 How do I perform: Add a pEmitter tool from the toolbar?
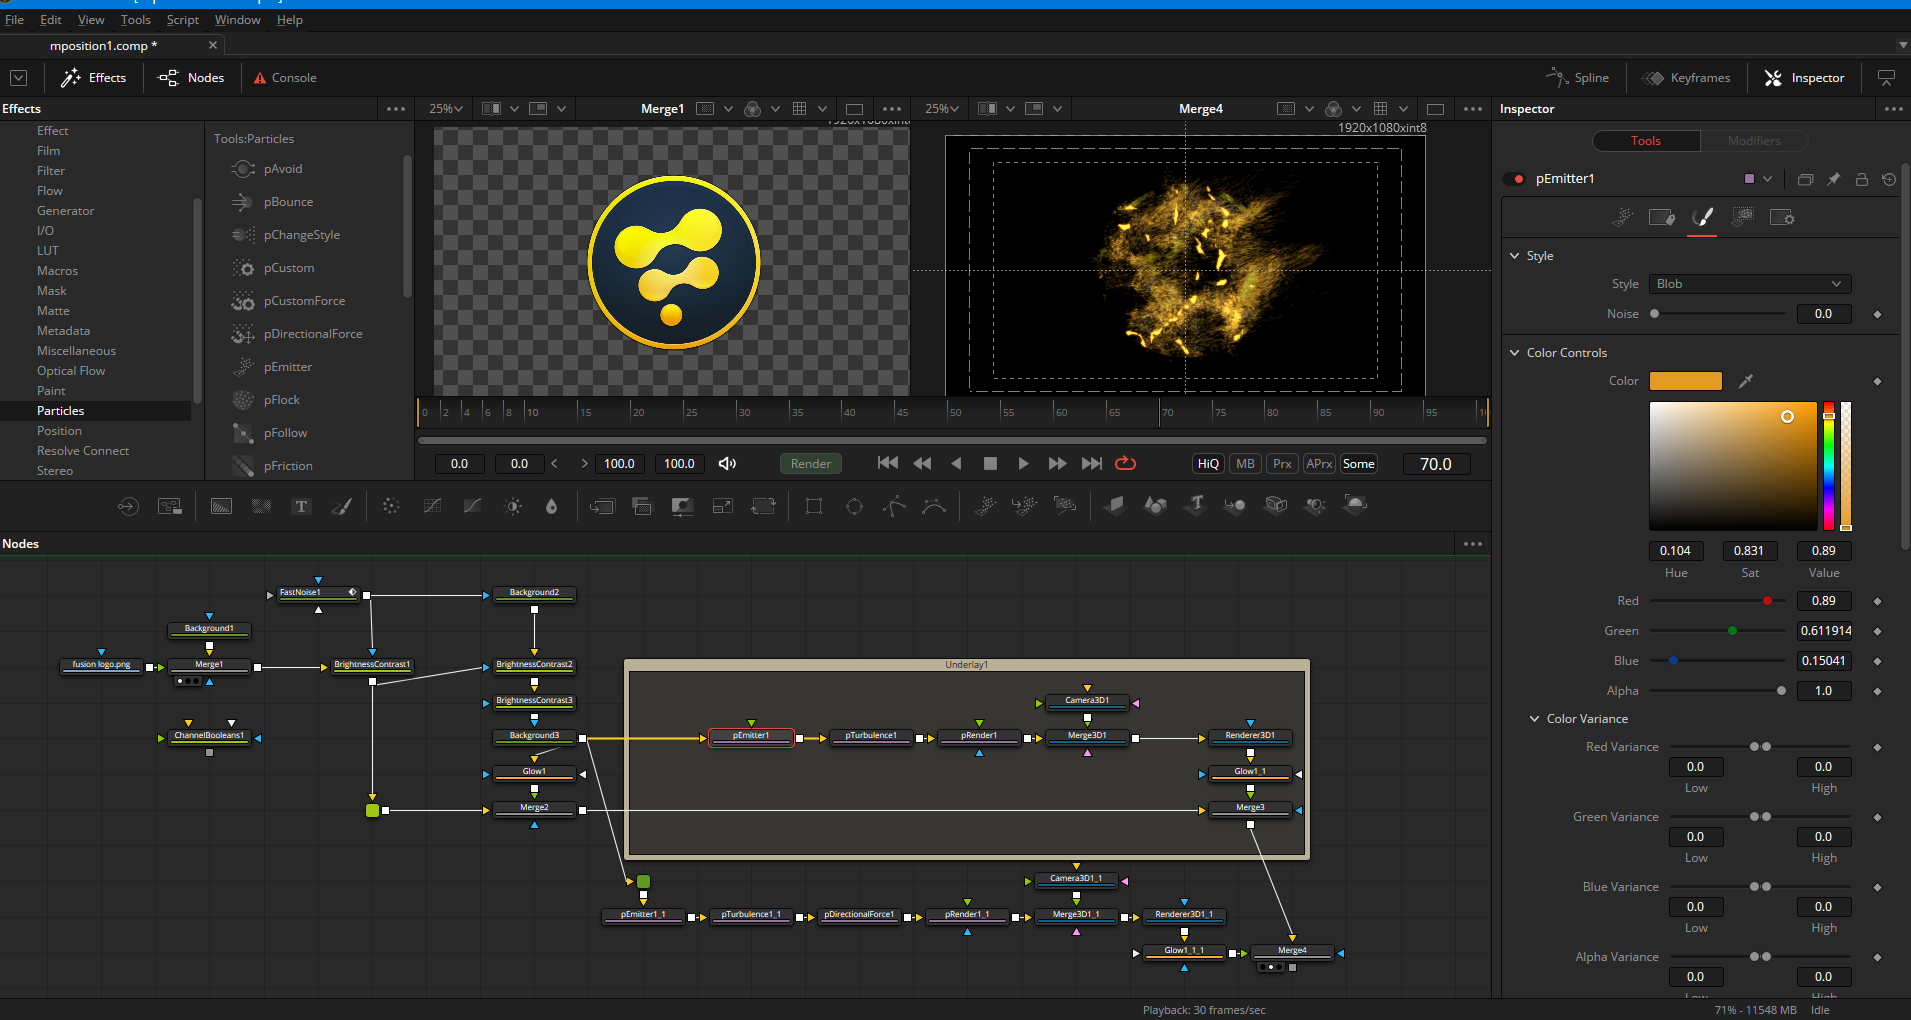click(985, 506)
